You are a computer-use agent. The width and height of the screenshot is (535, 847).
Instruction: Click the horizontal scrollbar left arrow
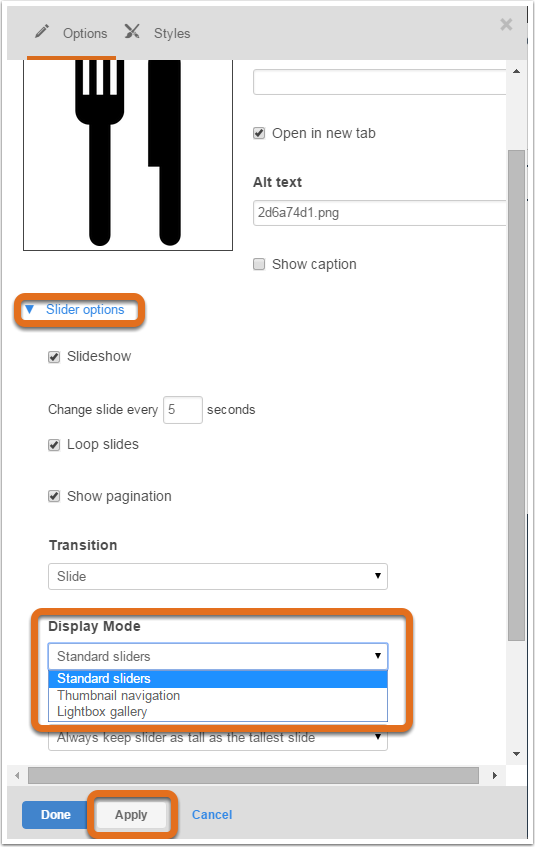pyautogui.click(x=17, y=776)
